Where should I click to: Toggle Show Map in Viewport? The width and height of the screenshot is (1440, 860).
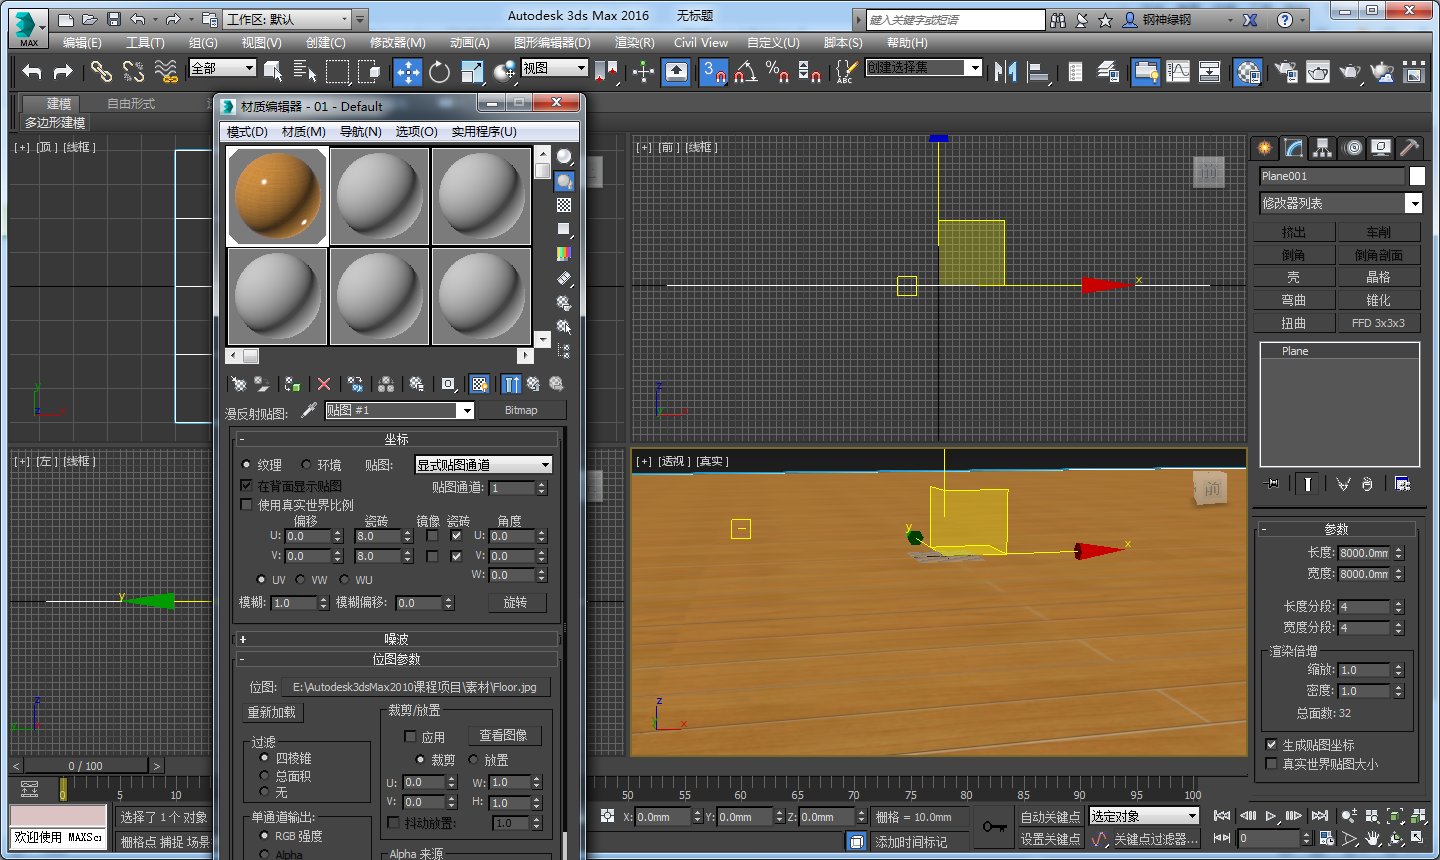point(480,383)
